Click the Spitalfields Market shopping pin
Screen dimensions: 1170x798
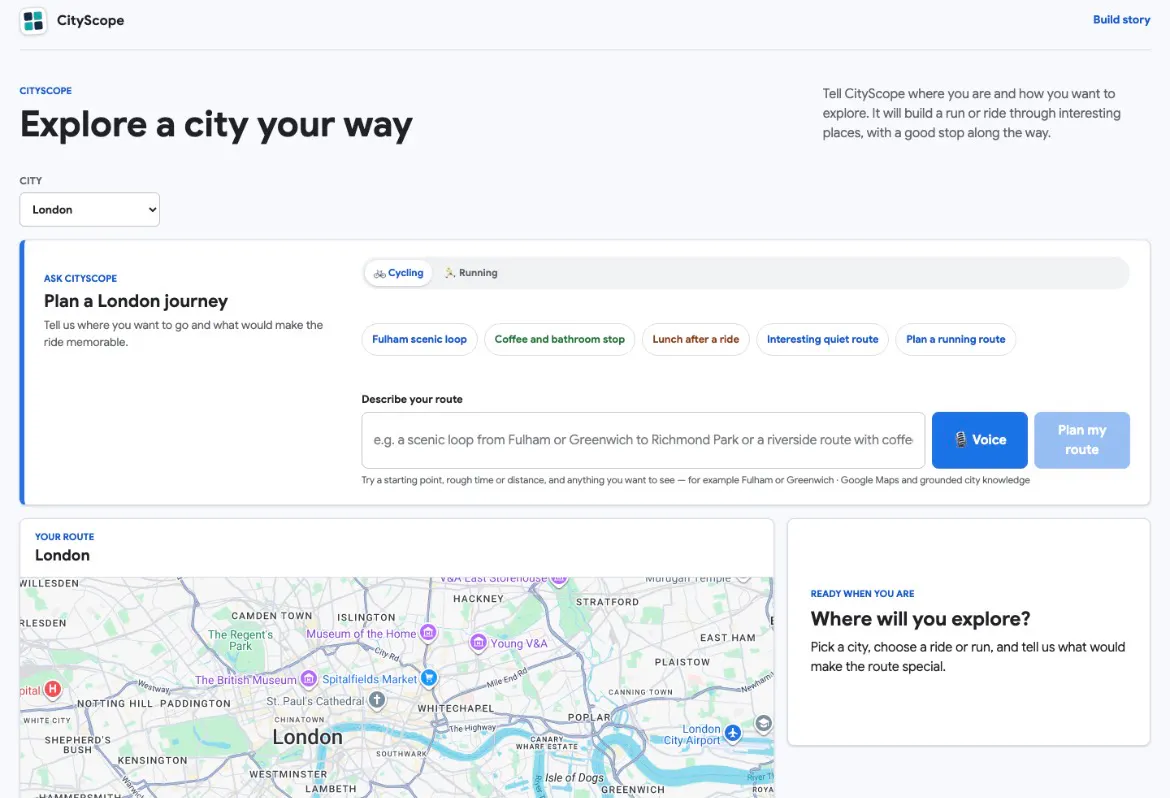[429, 678]
